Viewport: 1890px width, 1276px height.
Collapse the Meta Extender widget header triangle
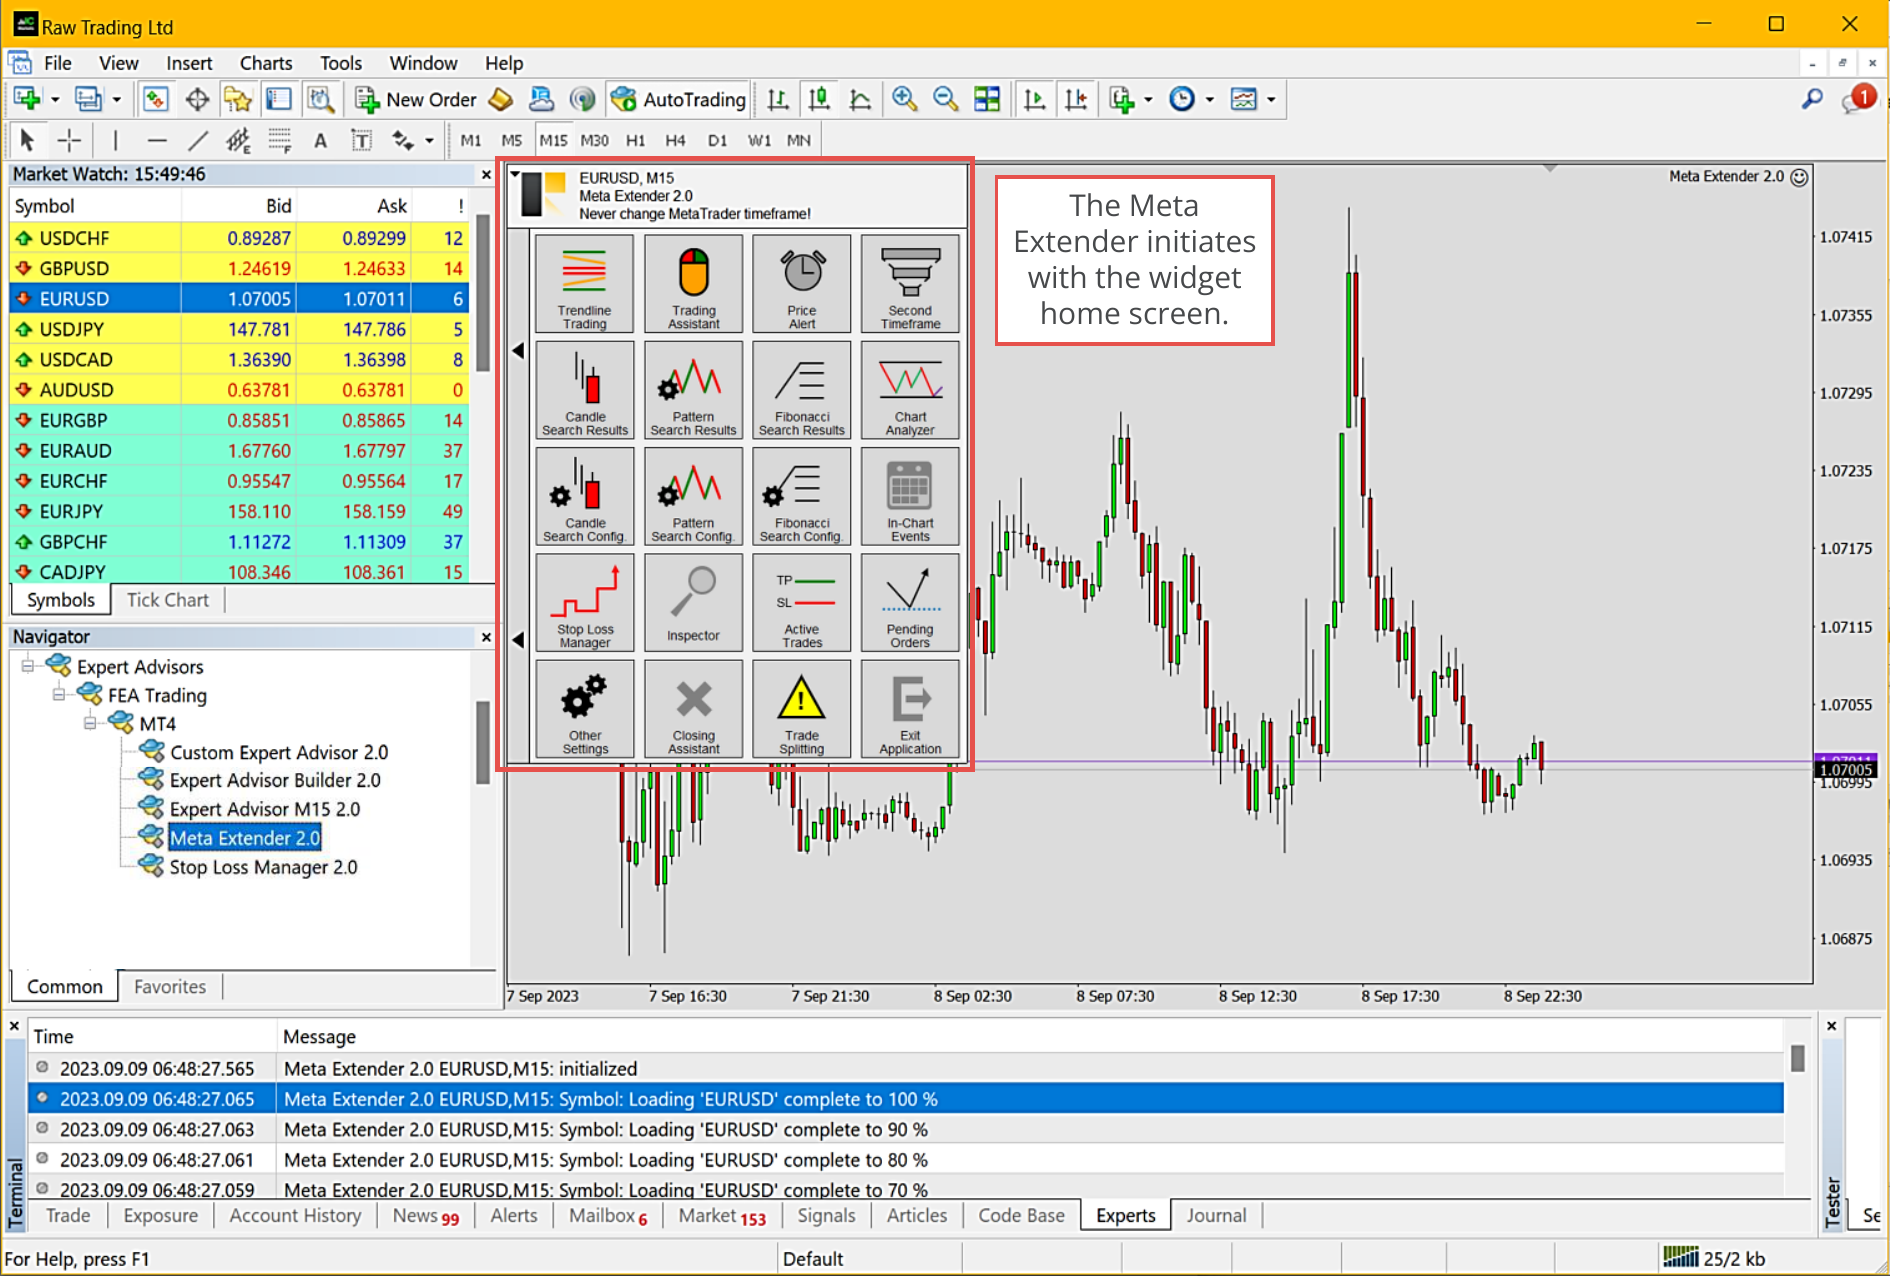tap(515, 175)
